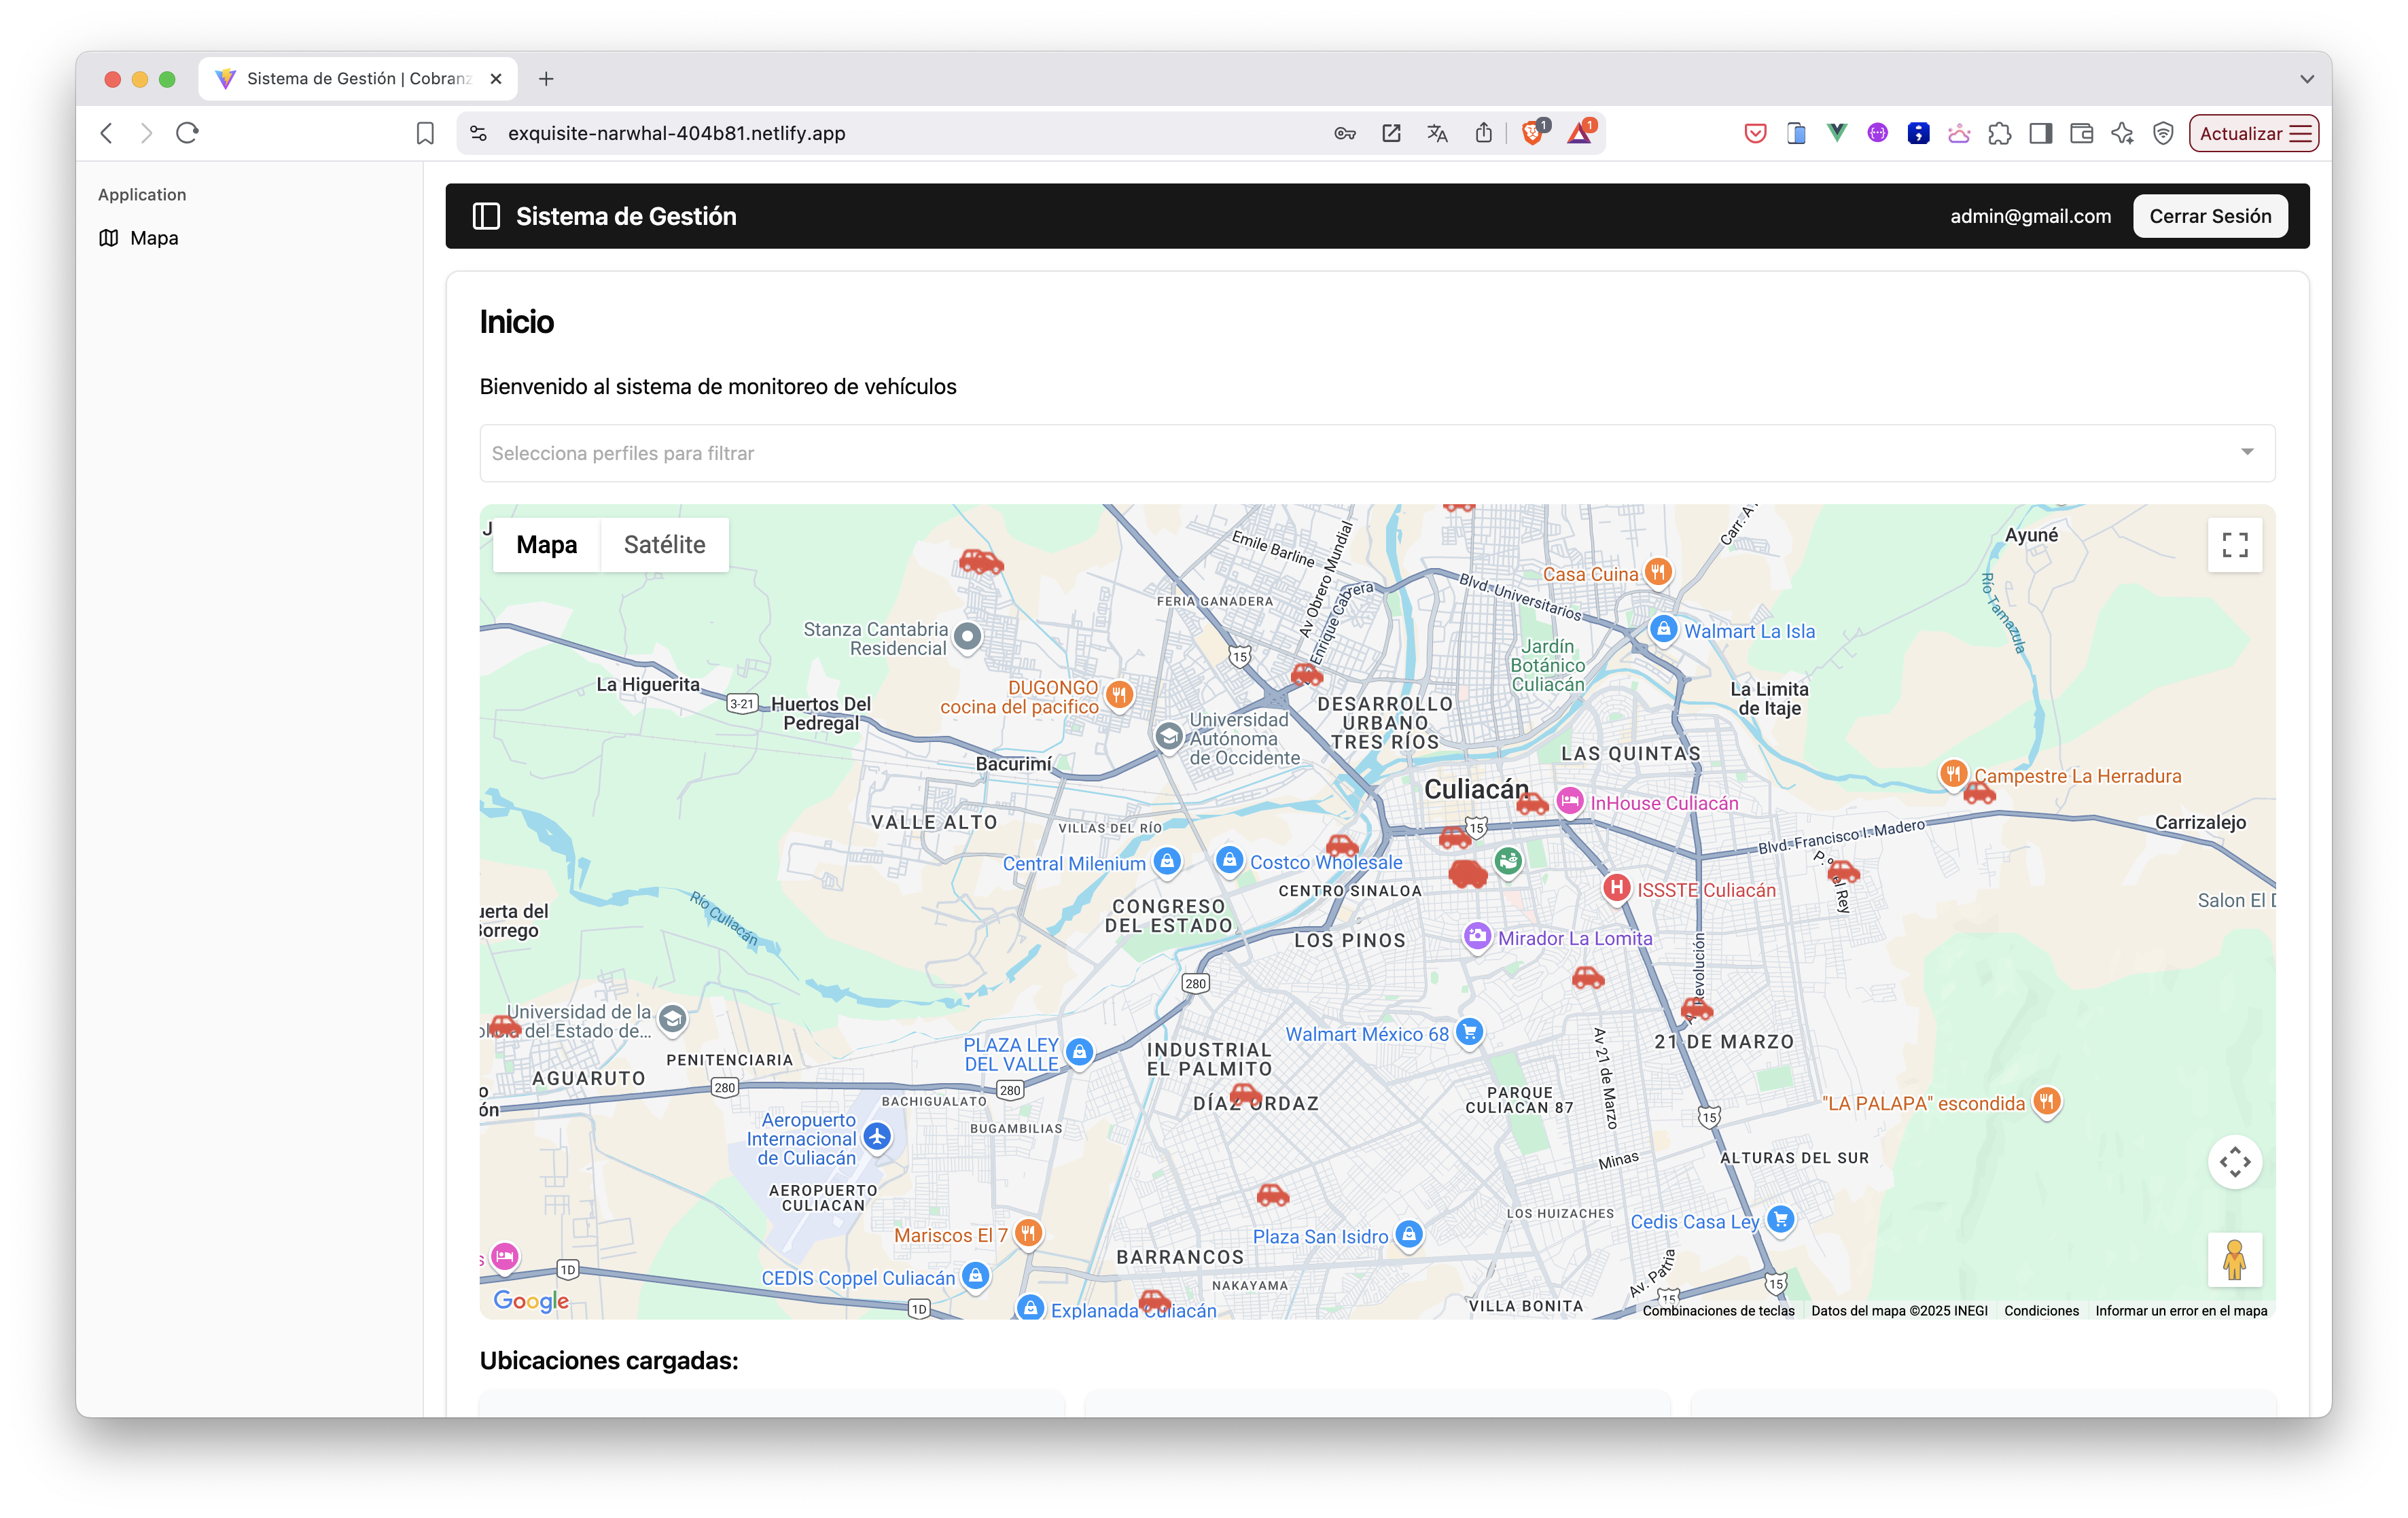Pick up the Street View pegman

pos(2235,1259)
